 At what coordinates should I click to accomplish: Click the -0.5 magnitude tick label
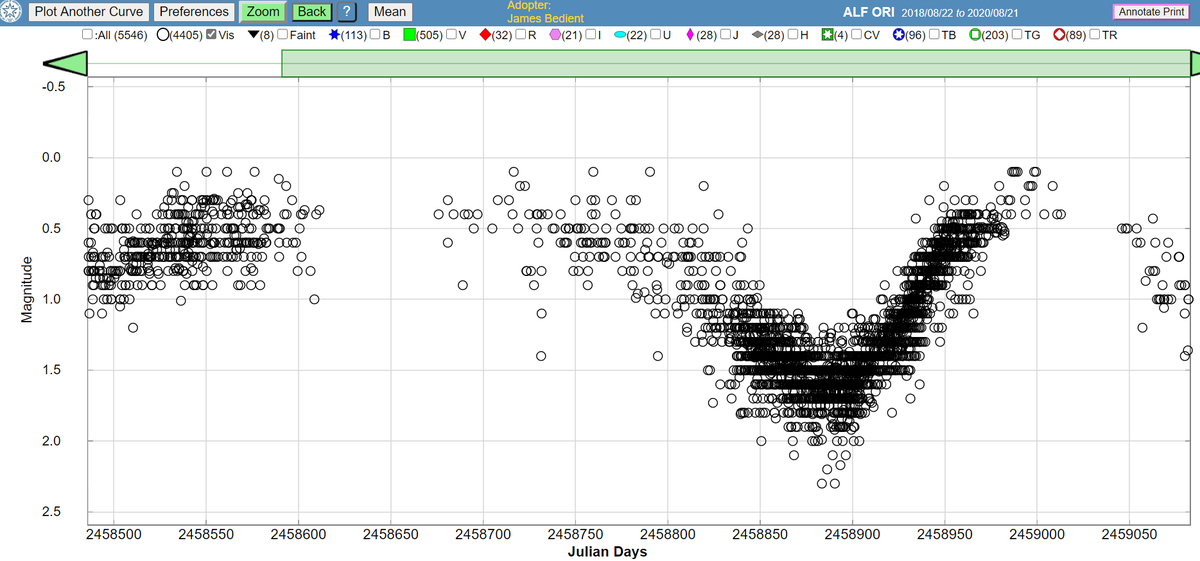click(x=53, y=87)
